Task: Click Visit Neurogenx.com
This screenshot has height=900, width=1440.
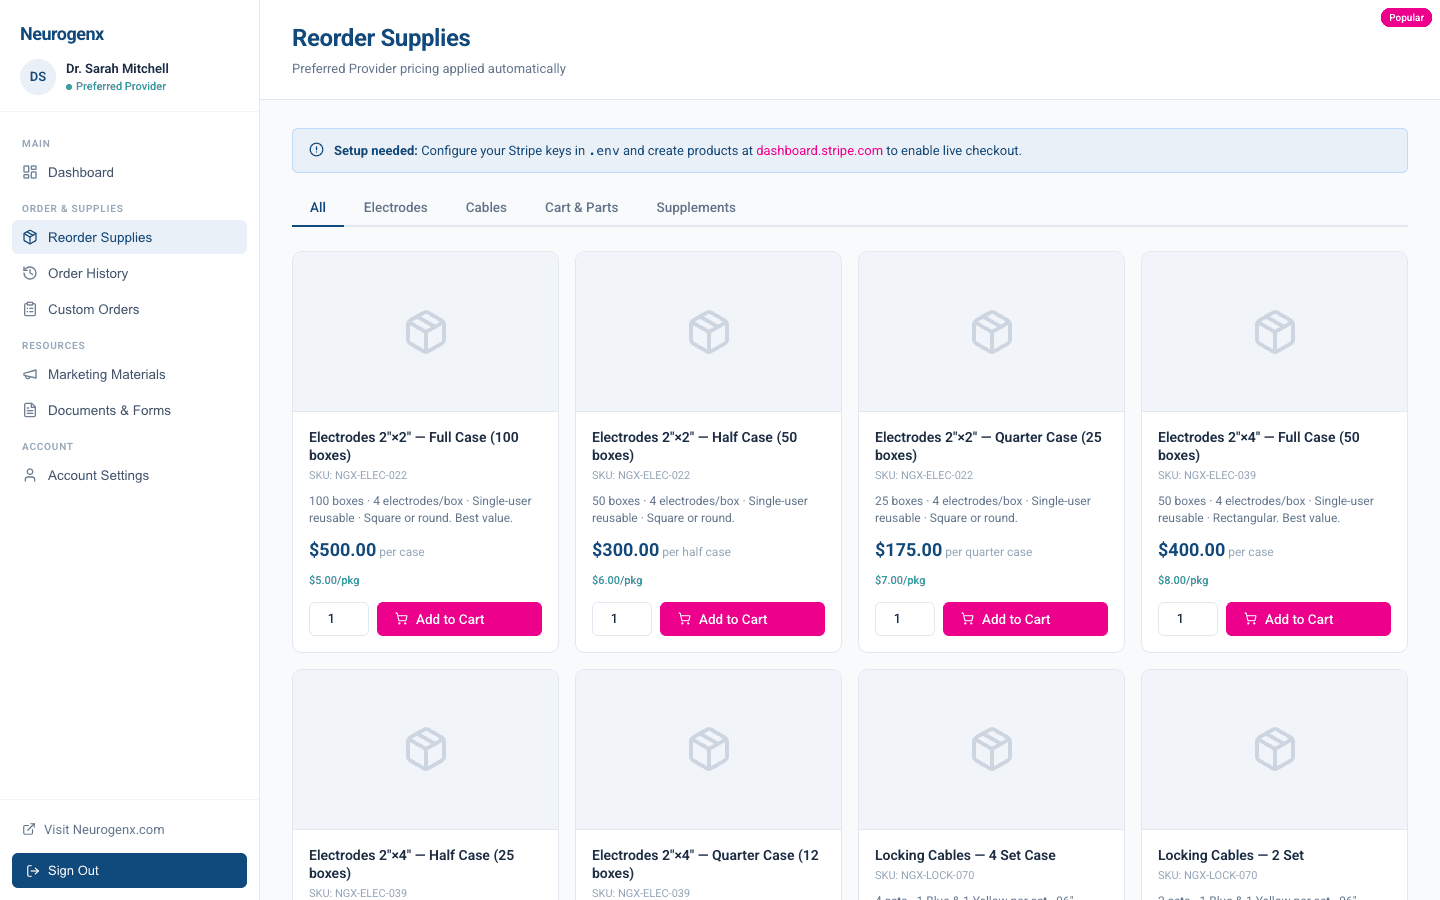Action: click(x=102, y=829)
